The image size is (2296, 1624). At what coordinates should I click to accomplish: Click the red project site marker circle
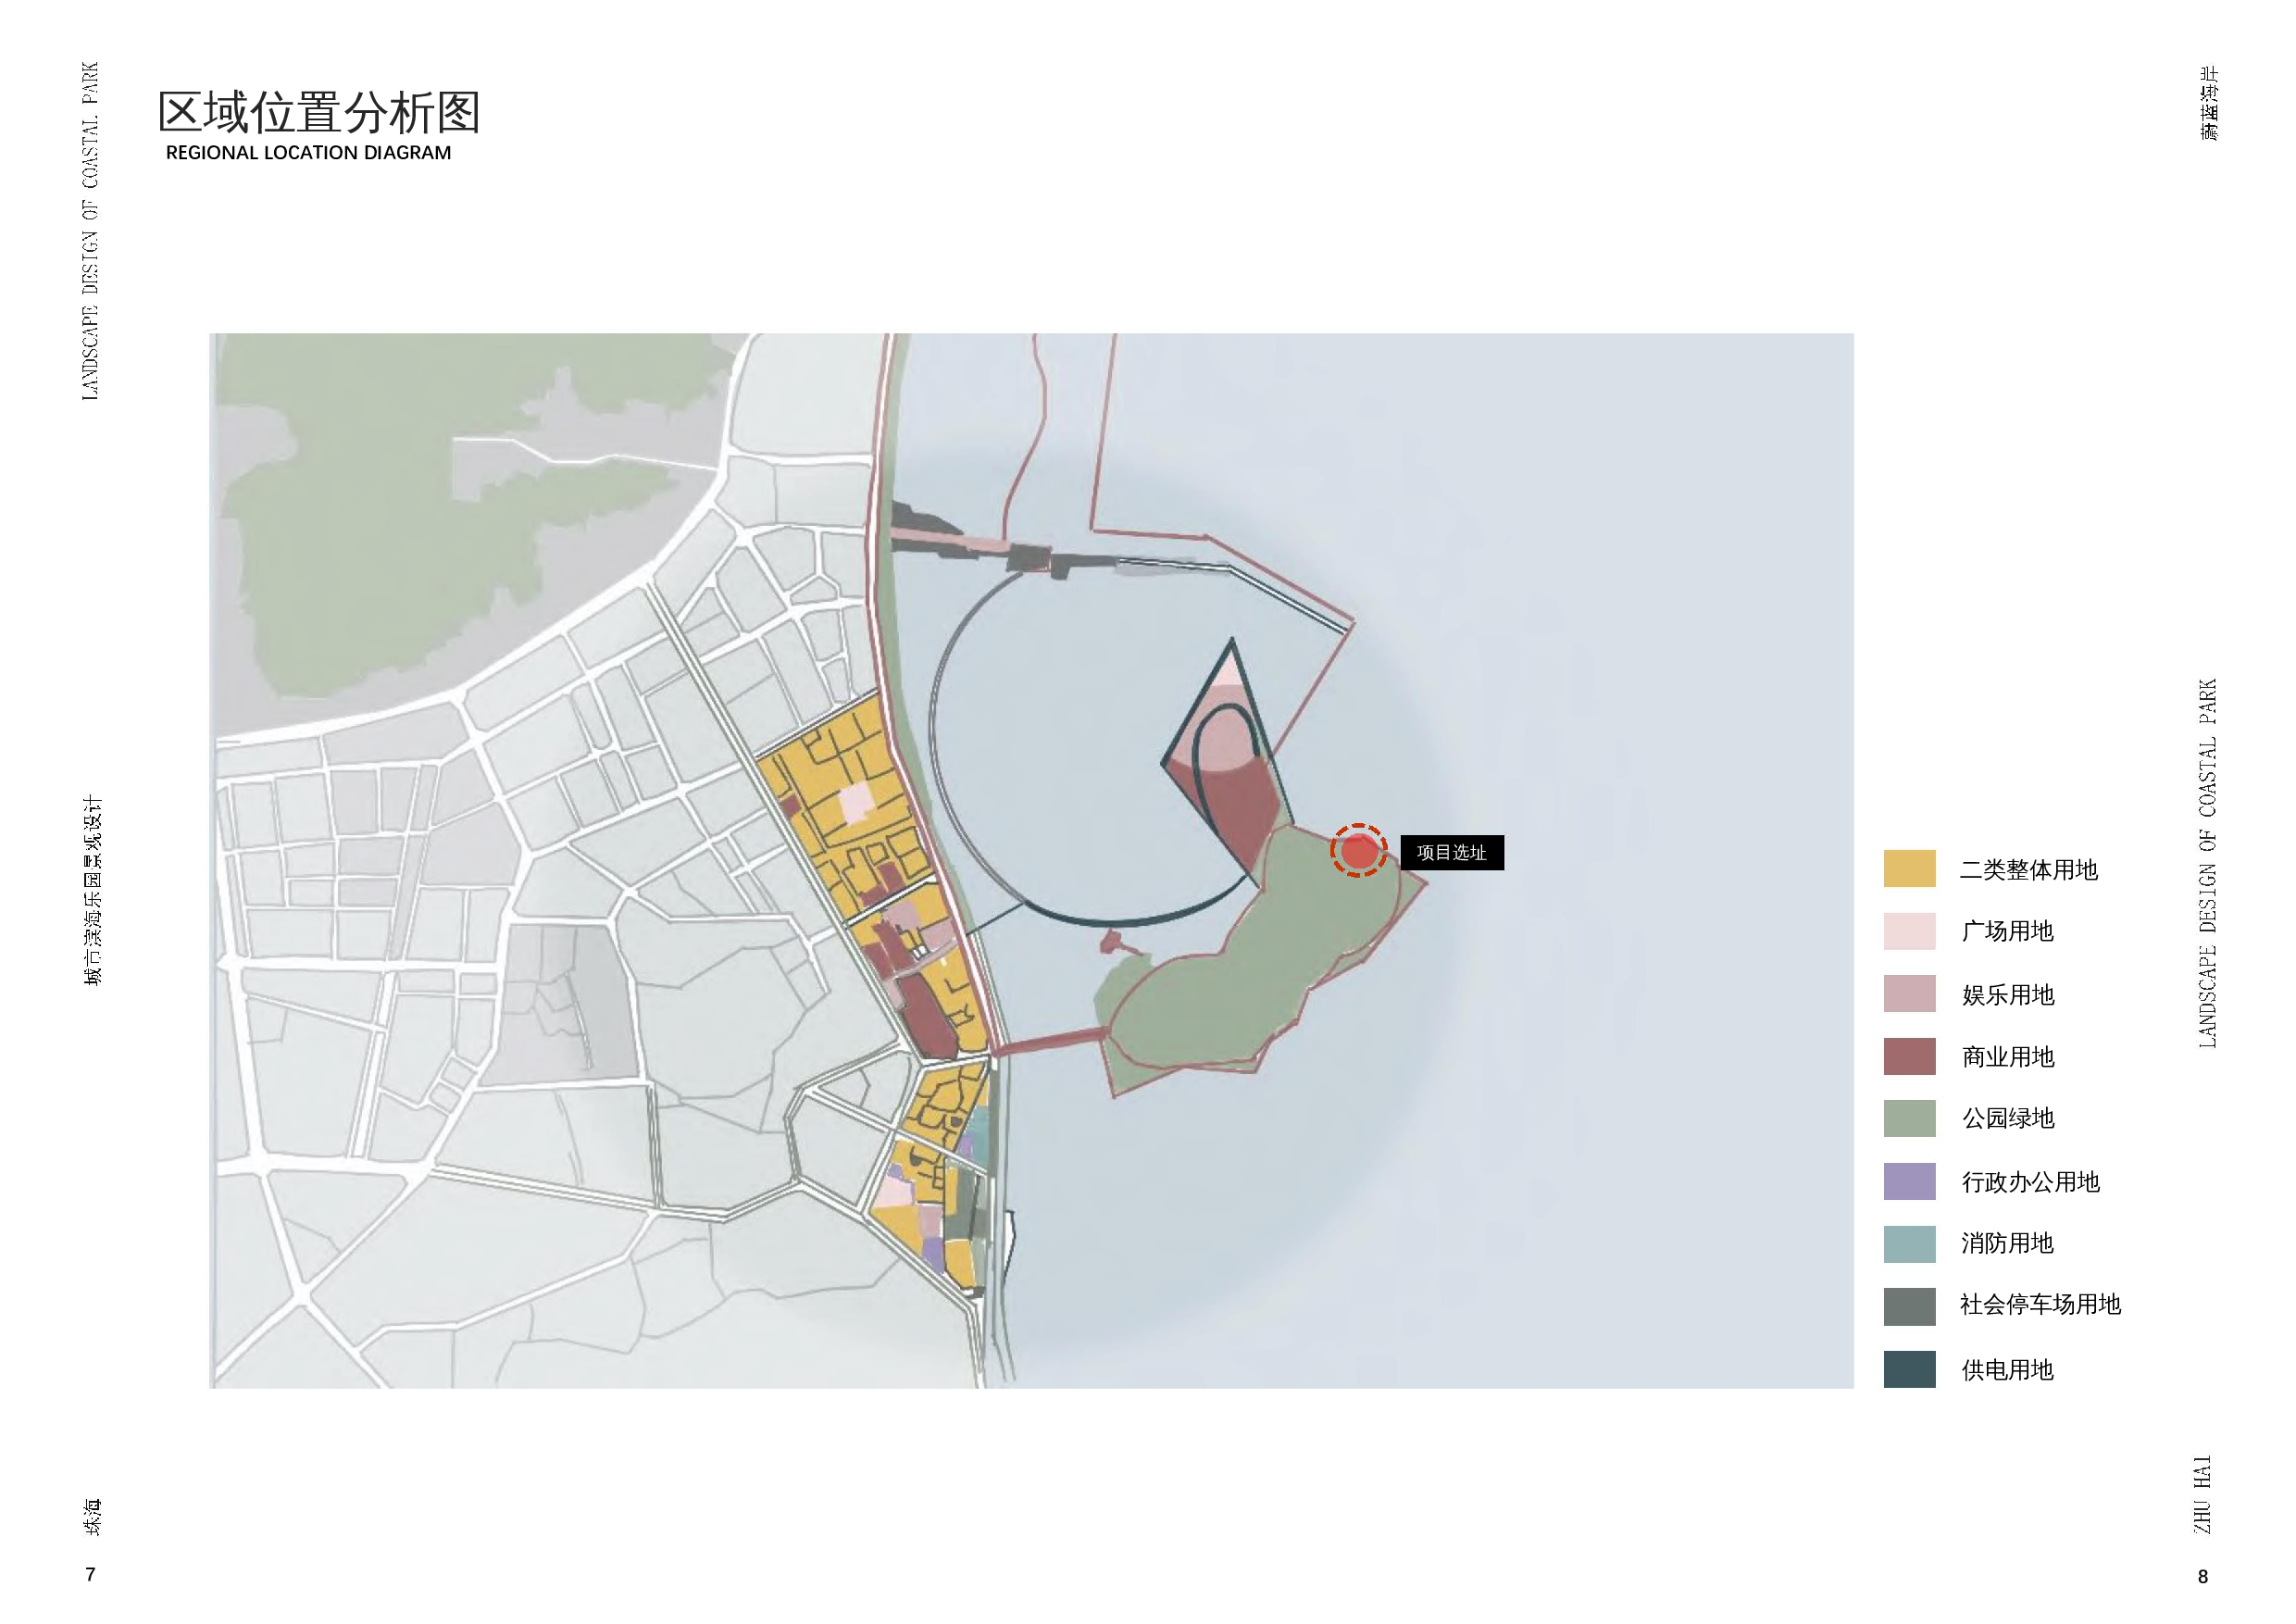click(1358, 851)
